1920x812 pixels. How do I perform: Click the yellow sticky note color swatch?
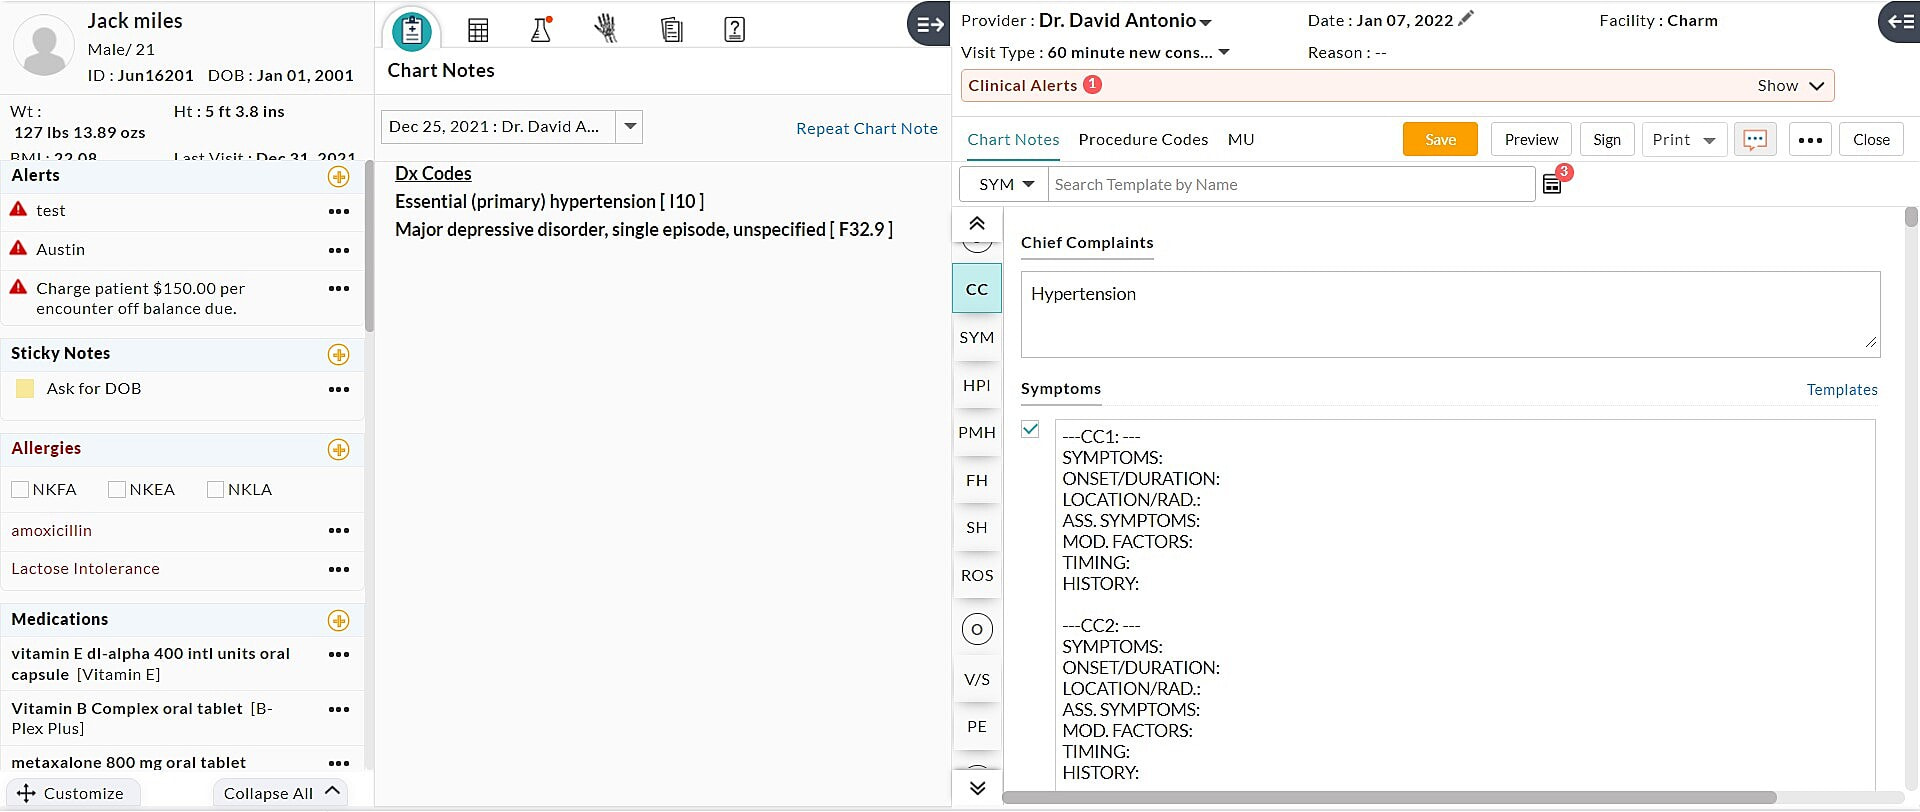point(25,389)
